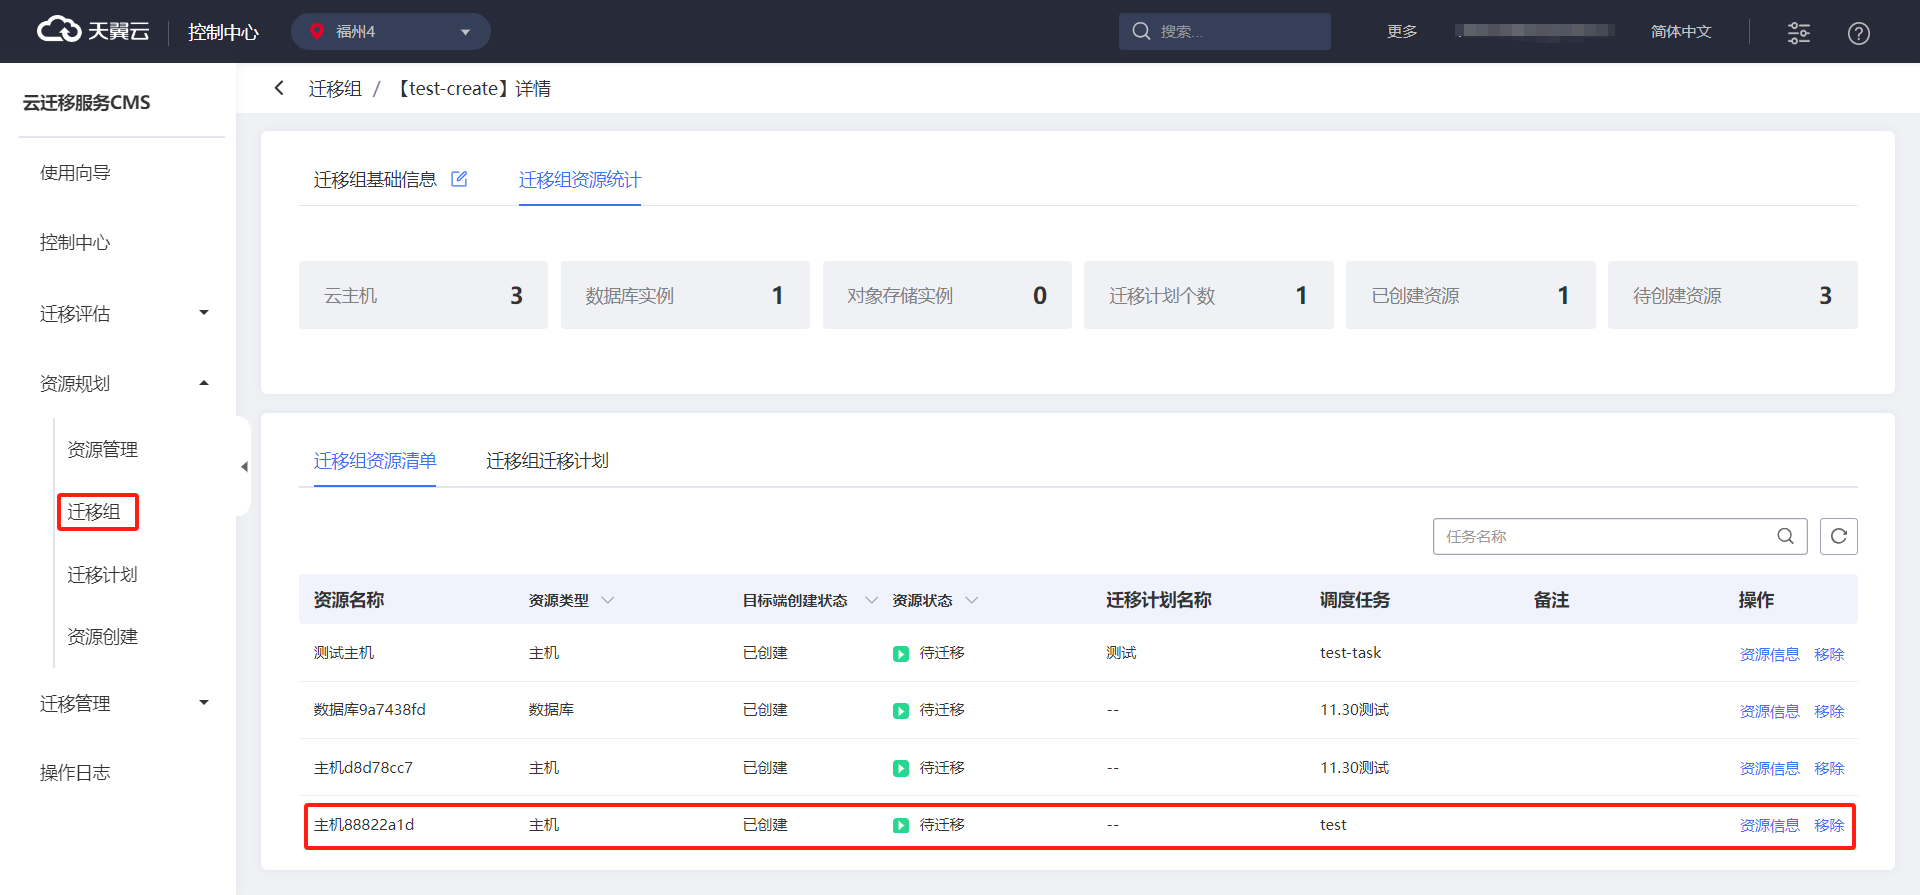Click 待迁移 status icon for 数据库9a7438fd

(x=901, y=711)
